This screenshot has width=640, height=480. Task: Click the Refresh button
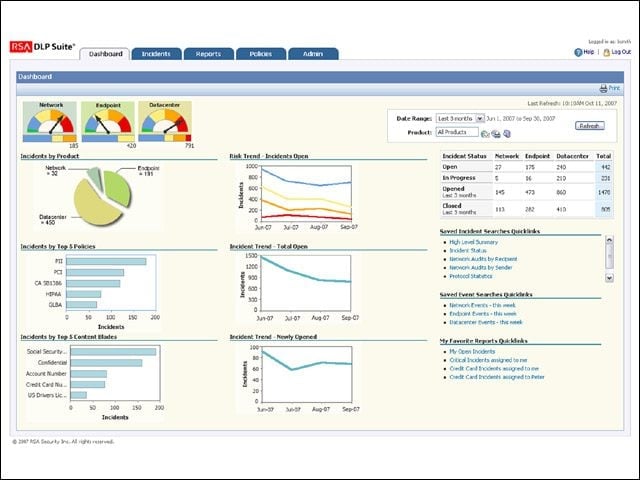pyautogui.click(x=589, y=126)
